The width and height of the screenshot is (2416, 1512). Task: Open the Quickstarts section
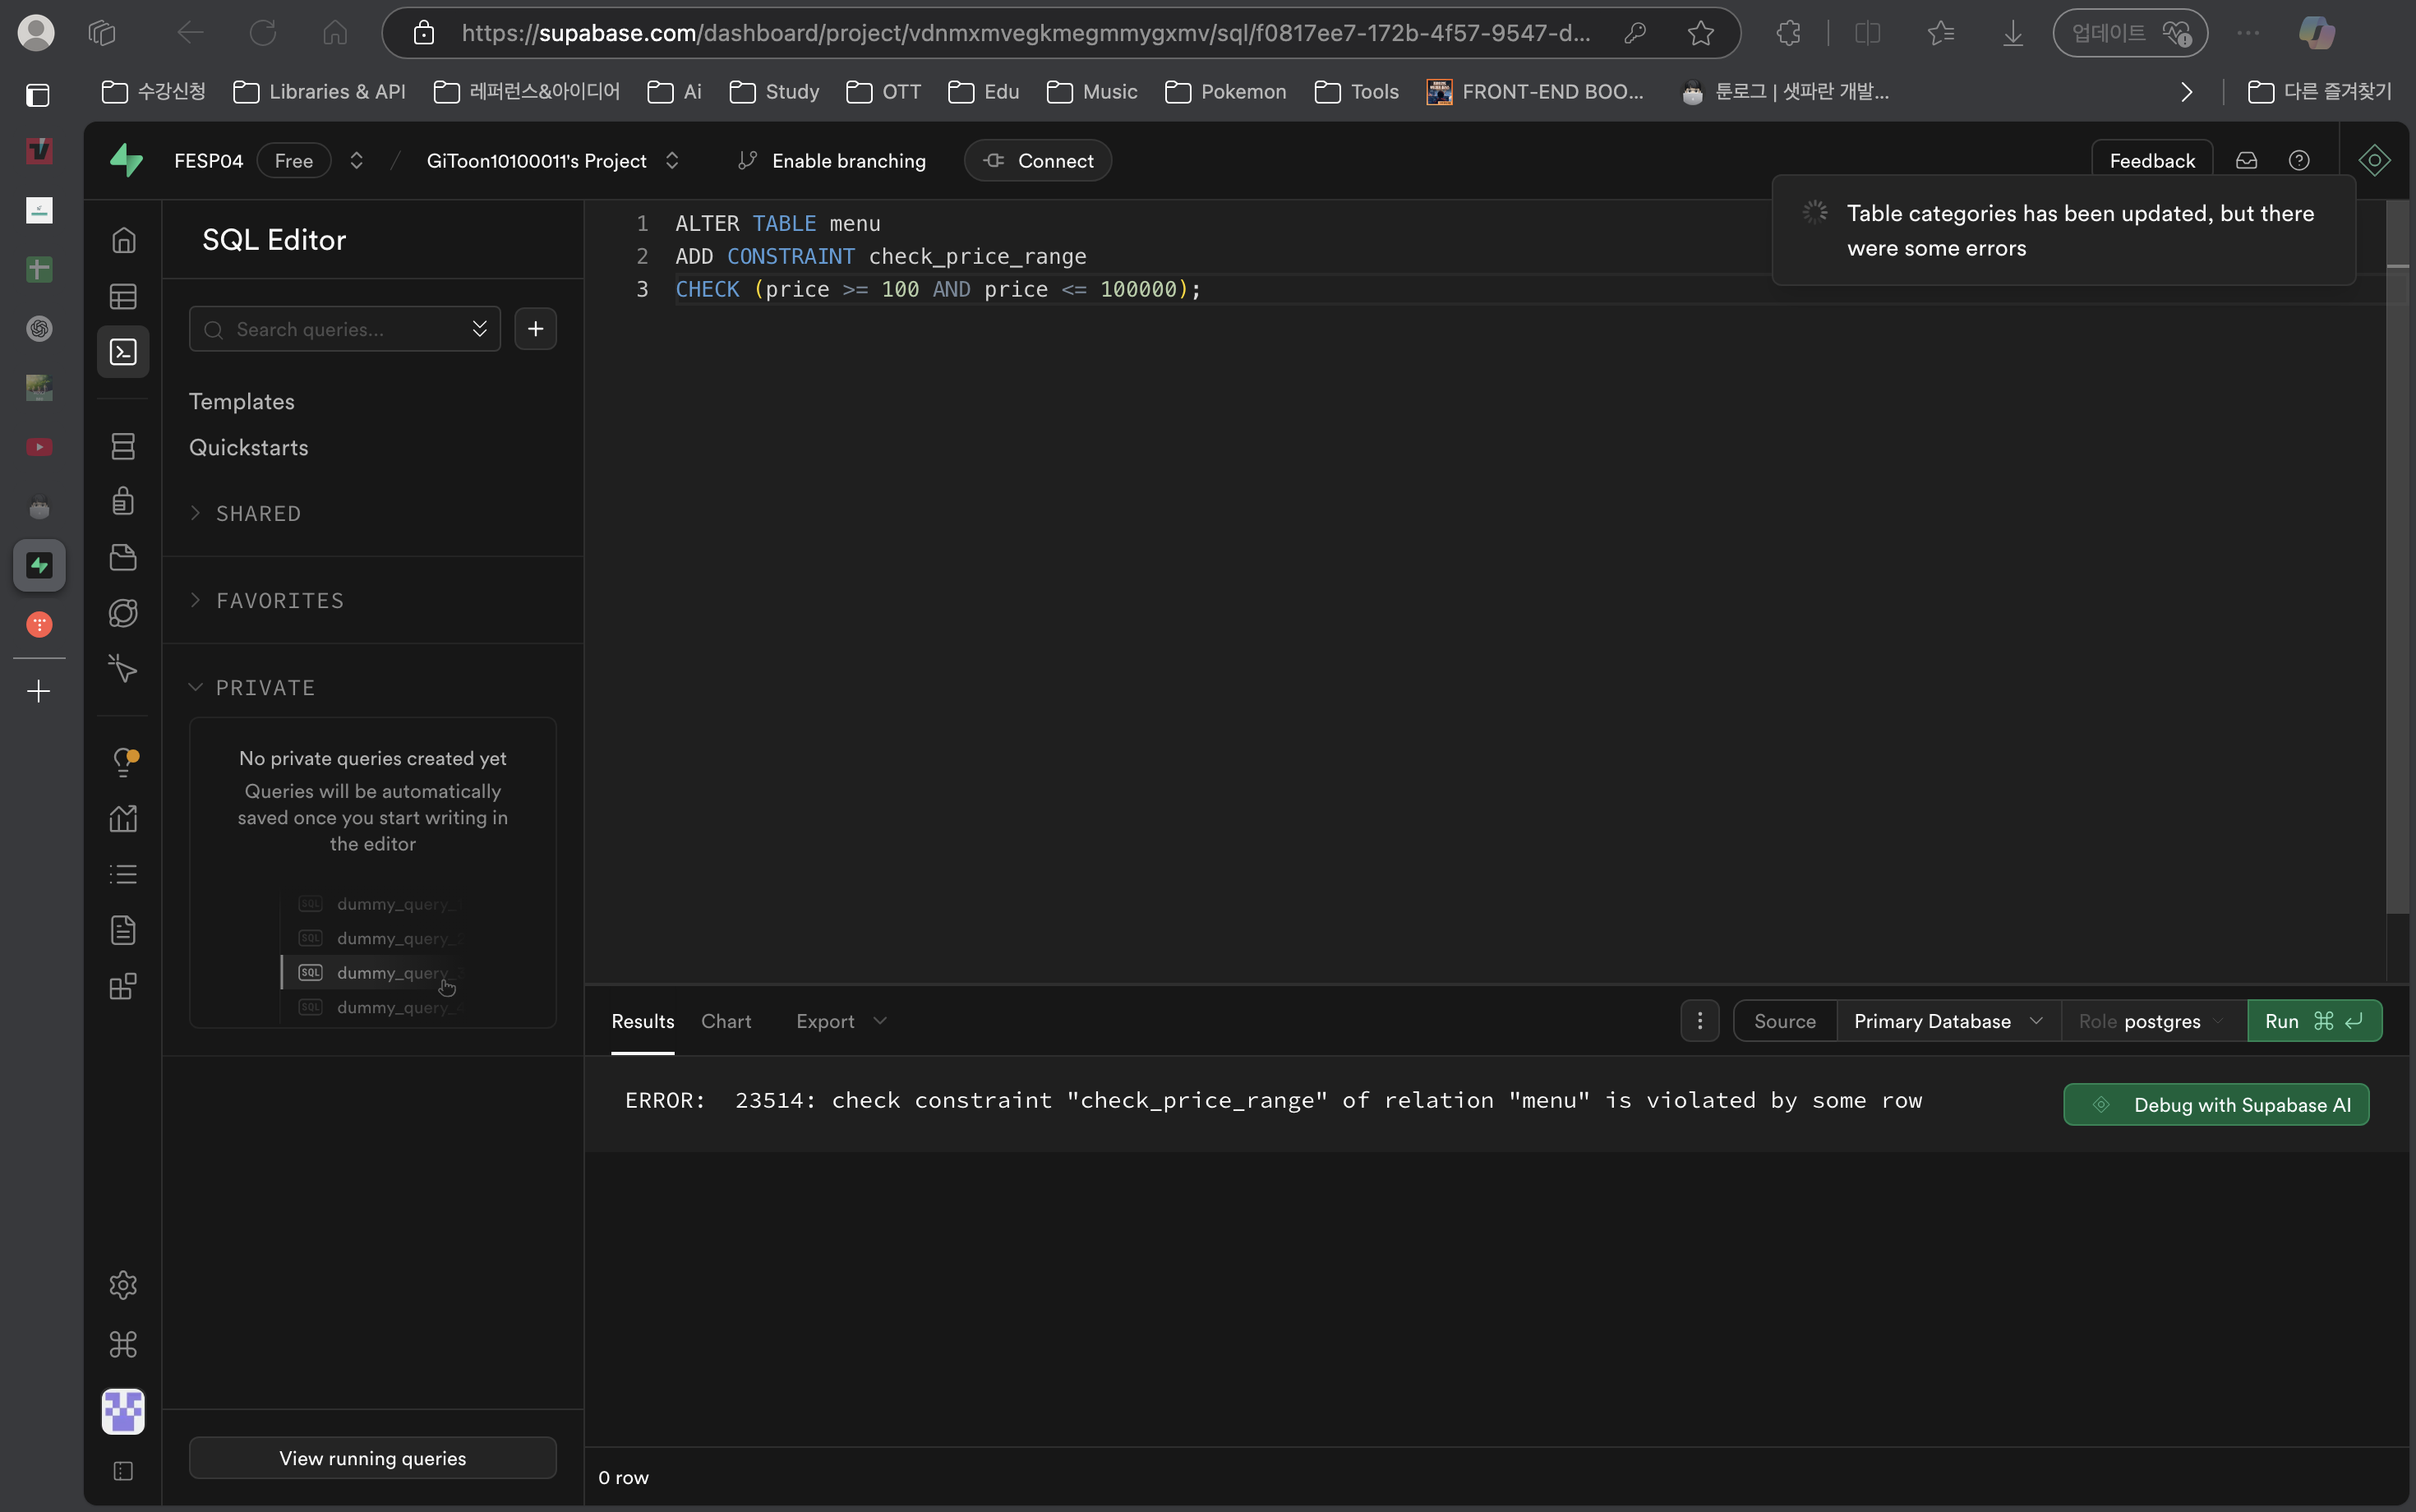(249, 447)
